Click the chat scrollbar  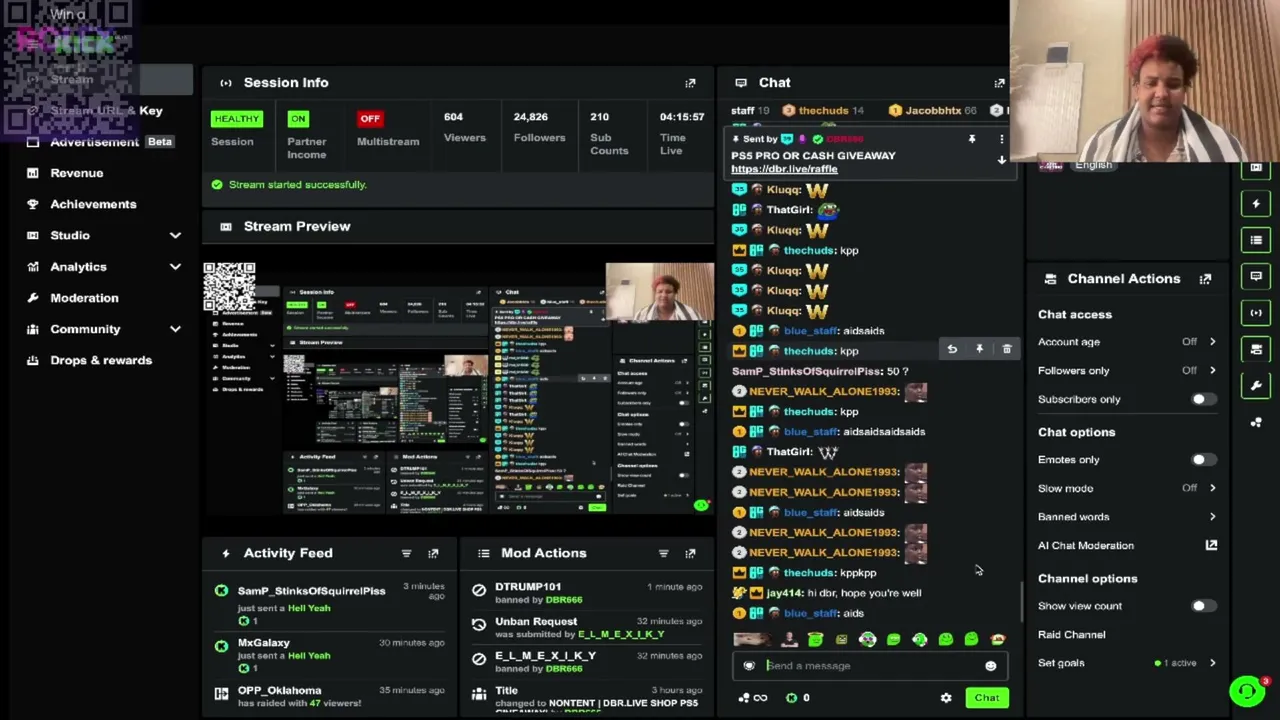click(1020, 603)
